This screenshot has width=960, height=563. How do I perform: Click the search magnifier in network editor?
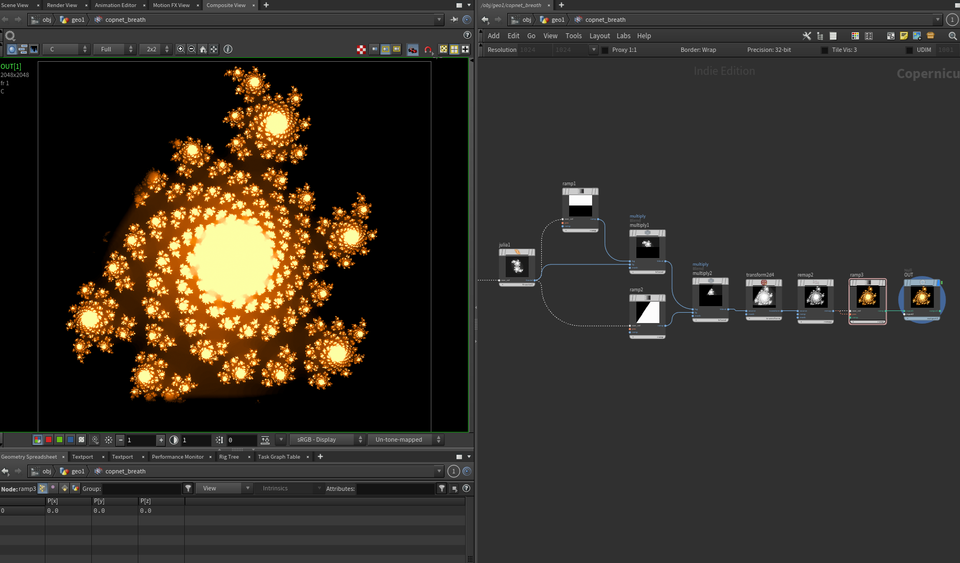pos(951,35)
